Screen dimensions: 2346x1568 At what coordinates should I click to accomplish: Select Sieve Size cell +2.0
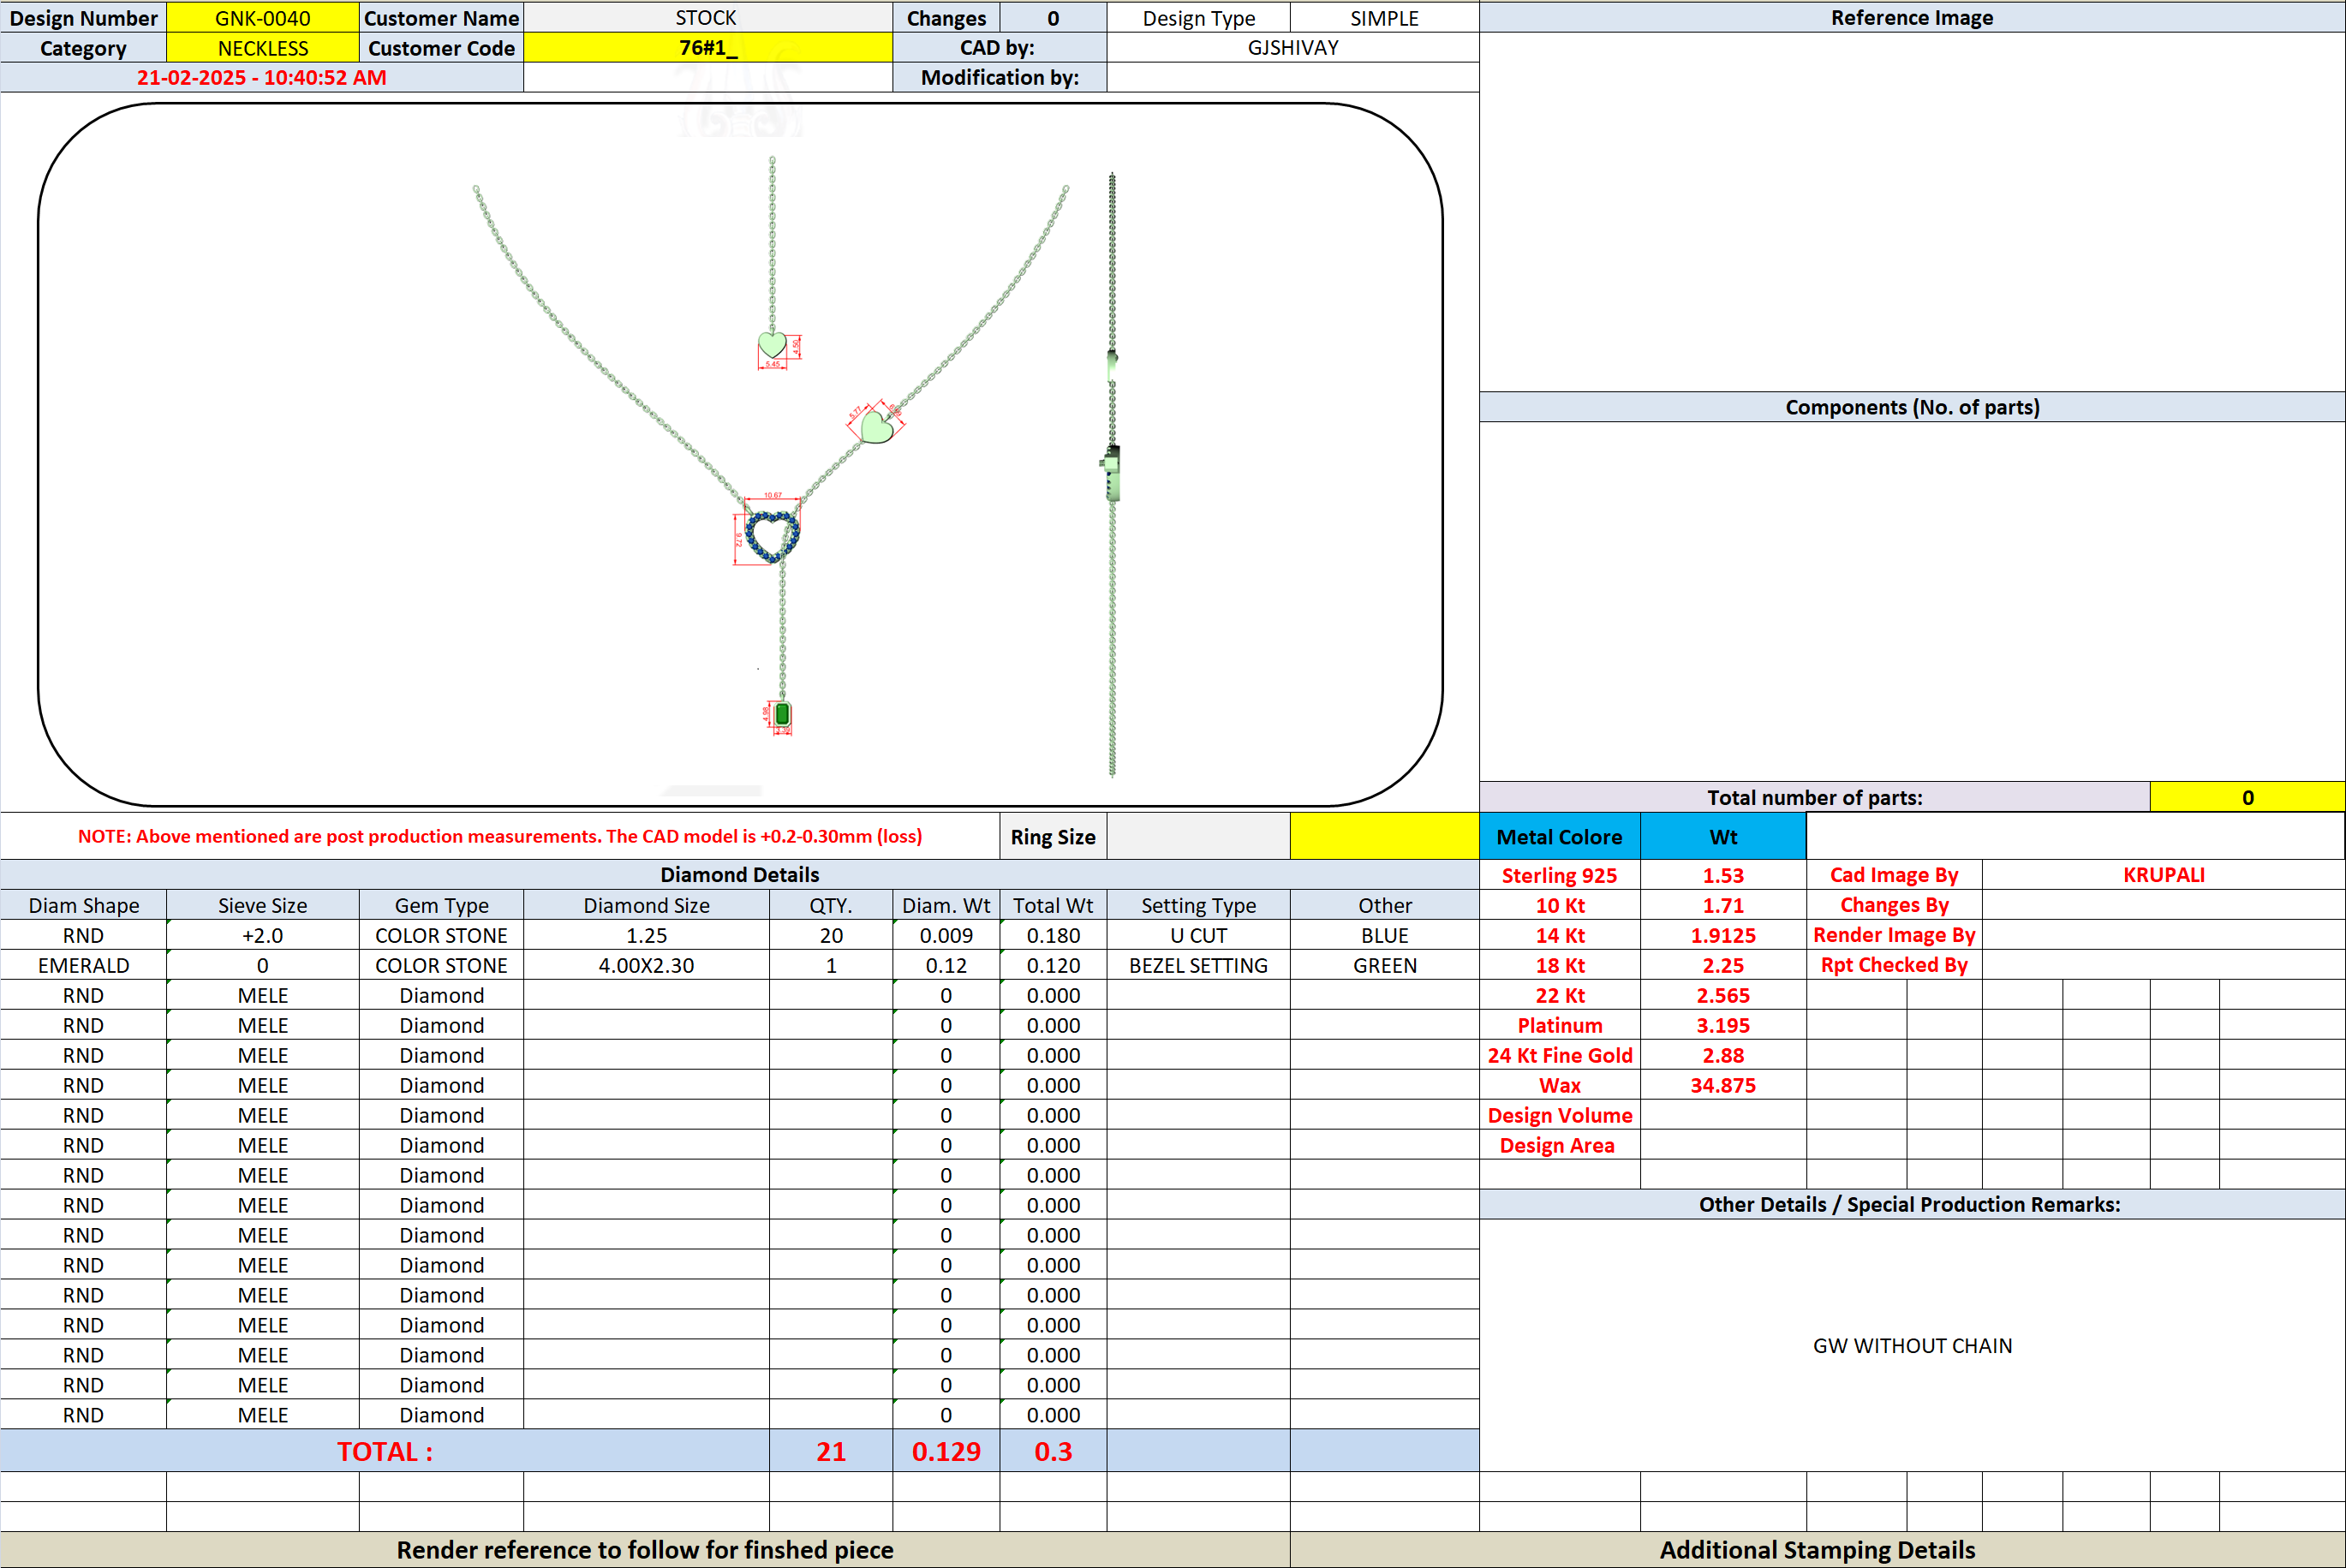pos(262,935)
